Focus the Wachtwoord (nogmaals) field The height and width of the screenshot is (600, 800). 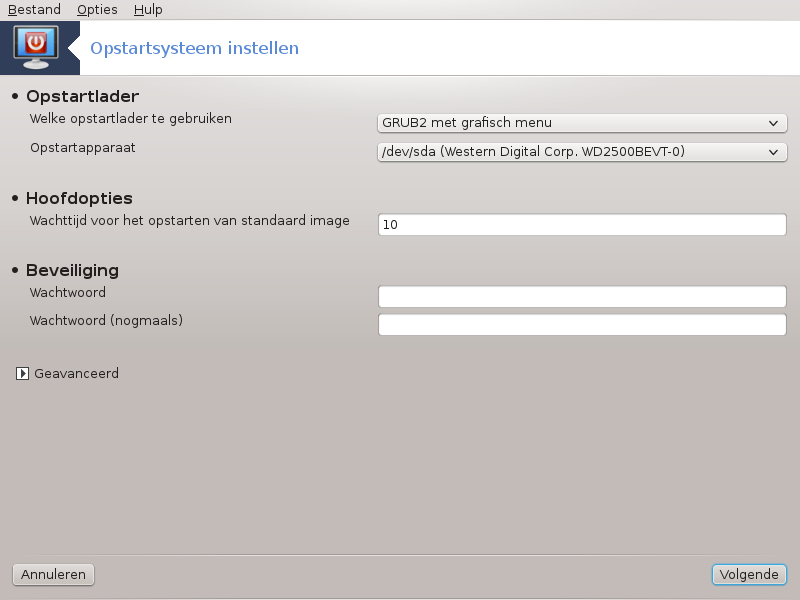pyautogui.click(x=582, y=324)
